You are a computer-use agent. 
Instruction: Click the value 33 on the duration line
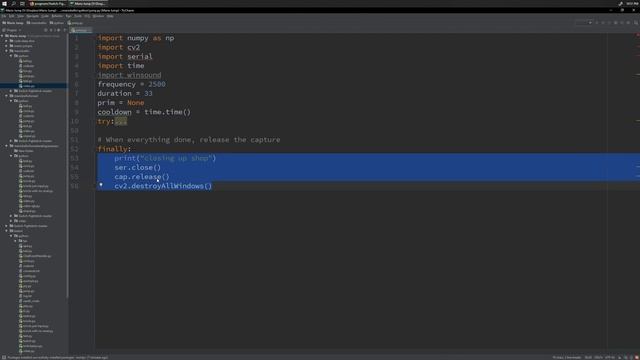[148, 93]
